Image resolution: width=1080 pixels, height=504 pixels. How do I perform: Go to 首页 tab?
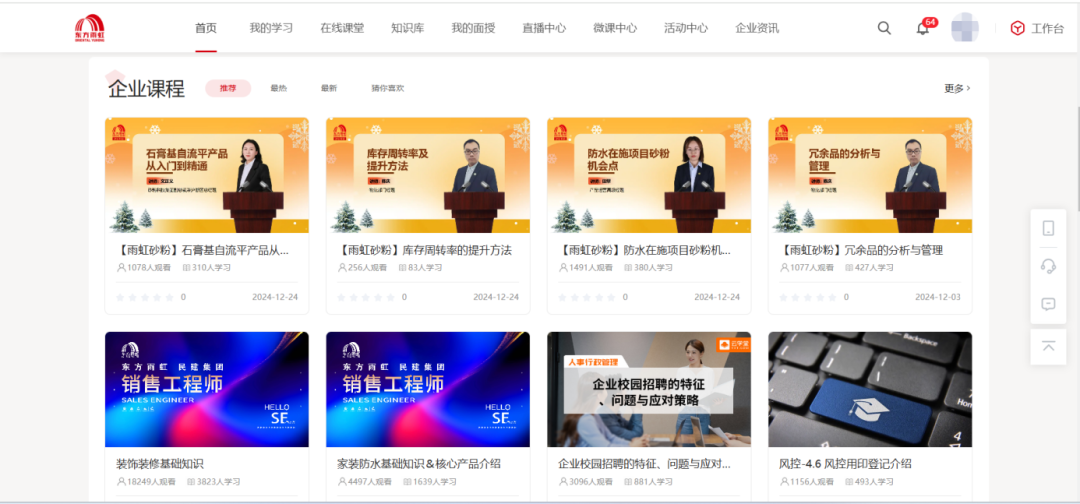pos(206,28)
